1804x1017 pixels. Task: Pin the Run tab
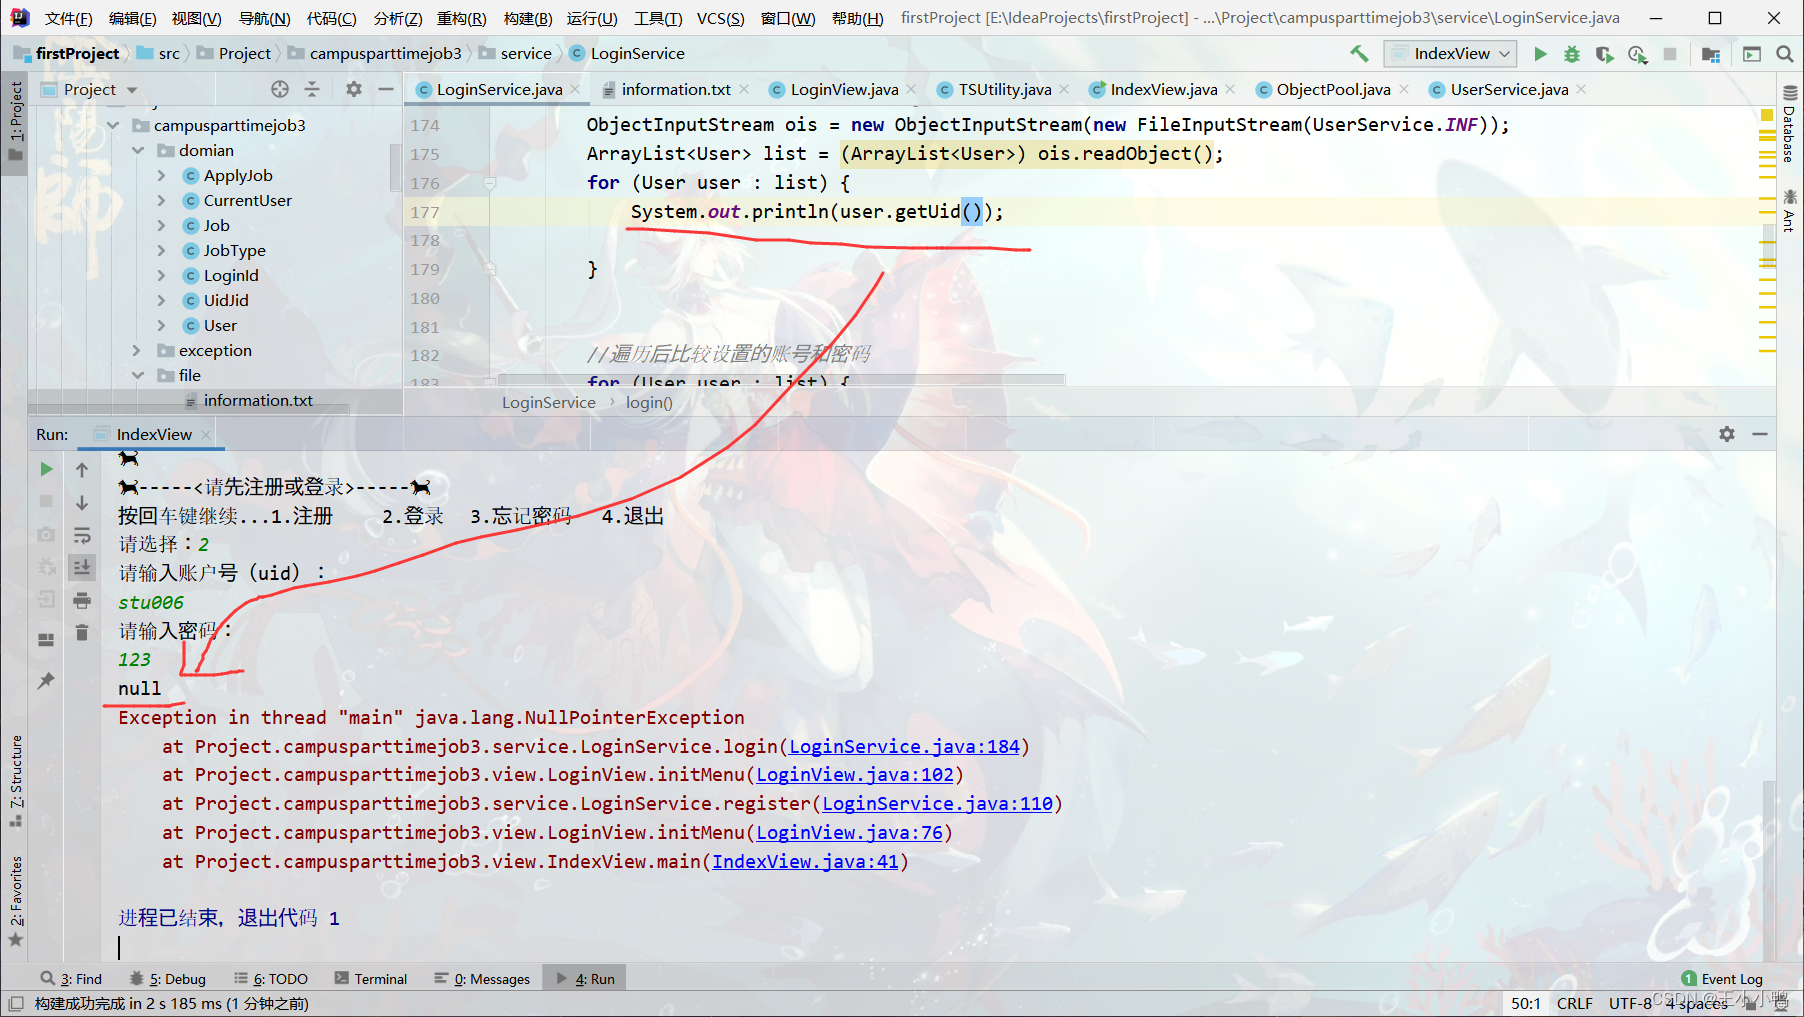[46, 680]
